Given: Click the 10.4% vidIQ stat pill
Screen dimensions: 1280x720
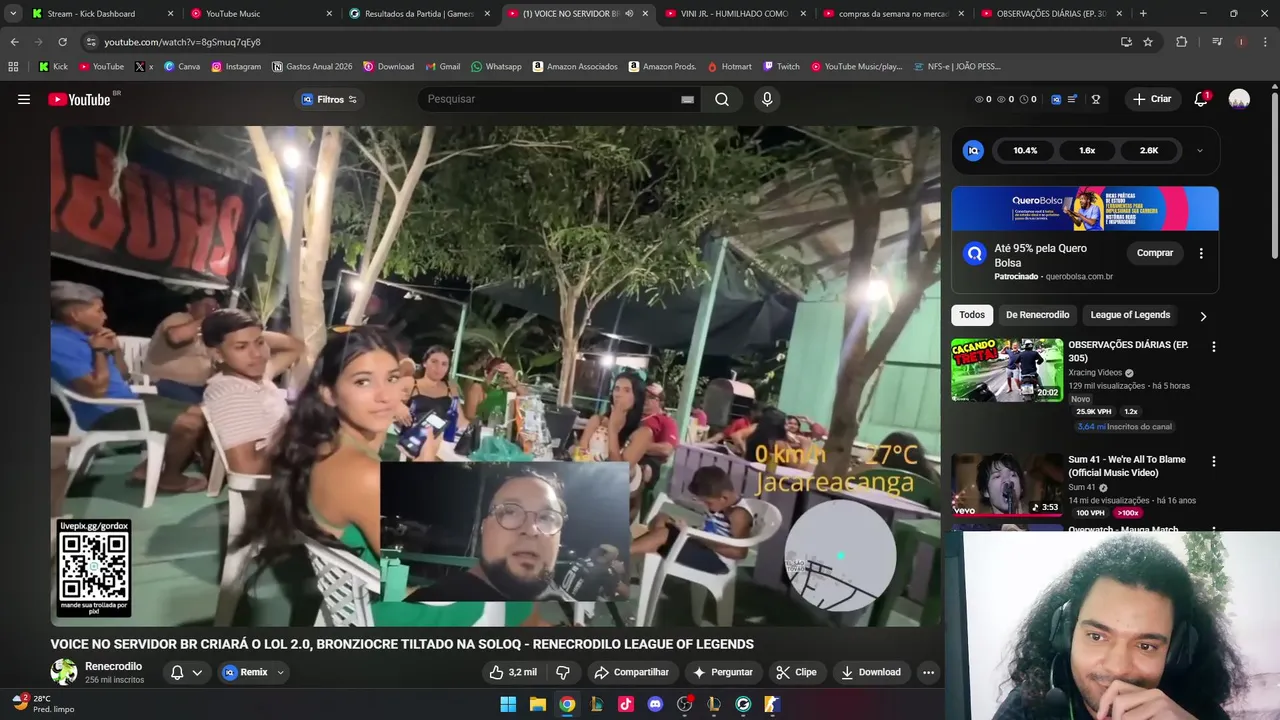Looking at the screenshot, I should click(x=1025, y=151).
